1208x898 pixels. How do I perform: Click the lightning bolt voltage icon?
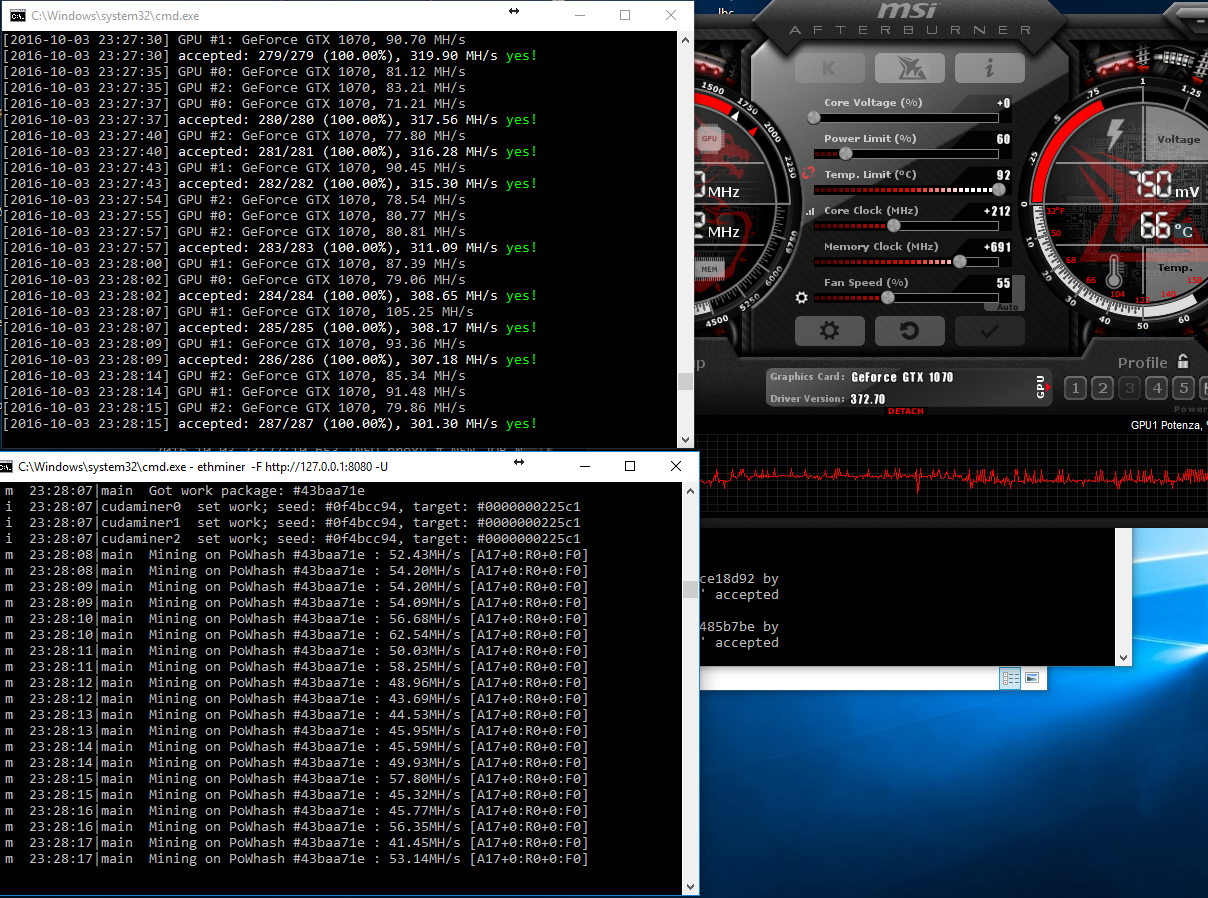(x=1115, y=136)
